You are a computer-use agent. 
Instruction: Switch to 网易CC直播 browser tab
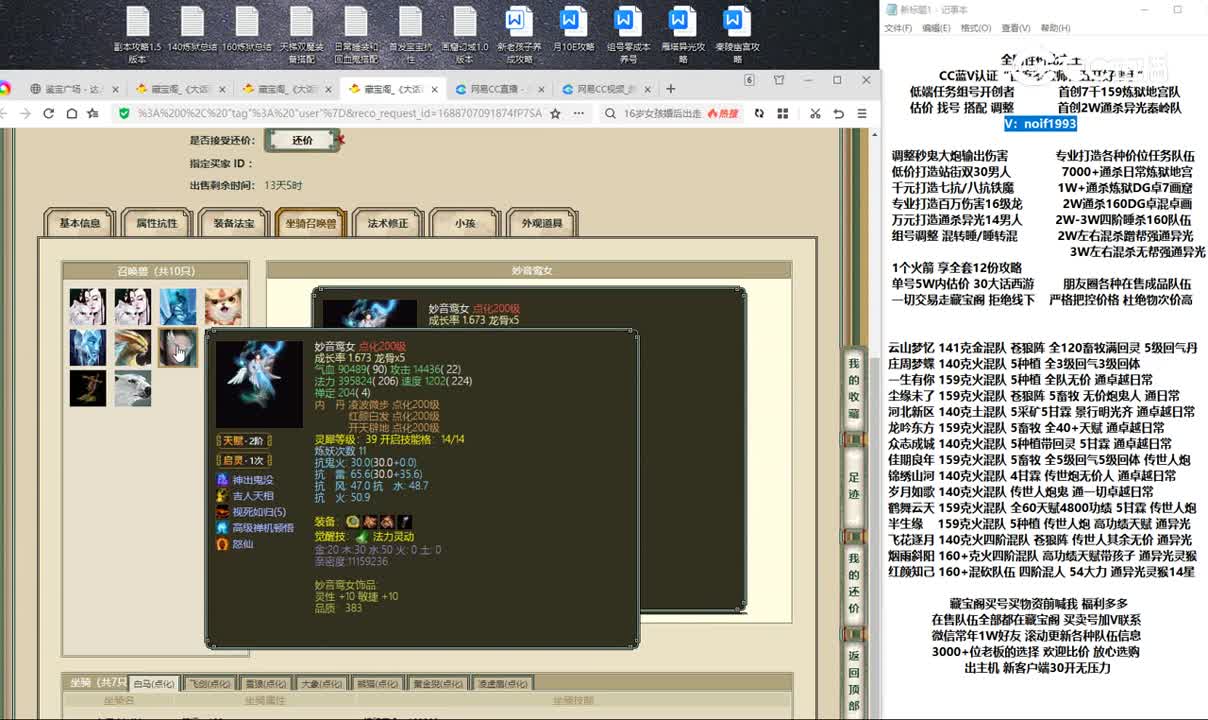tap(498, 89)
